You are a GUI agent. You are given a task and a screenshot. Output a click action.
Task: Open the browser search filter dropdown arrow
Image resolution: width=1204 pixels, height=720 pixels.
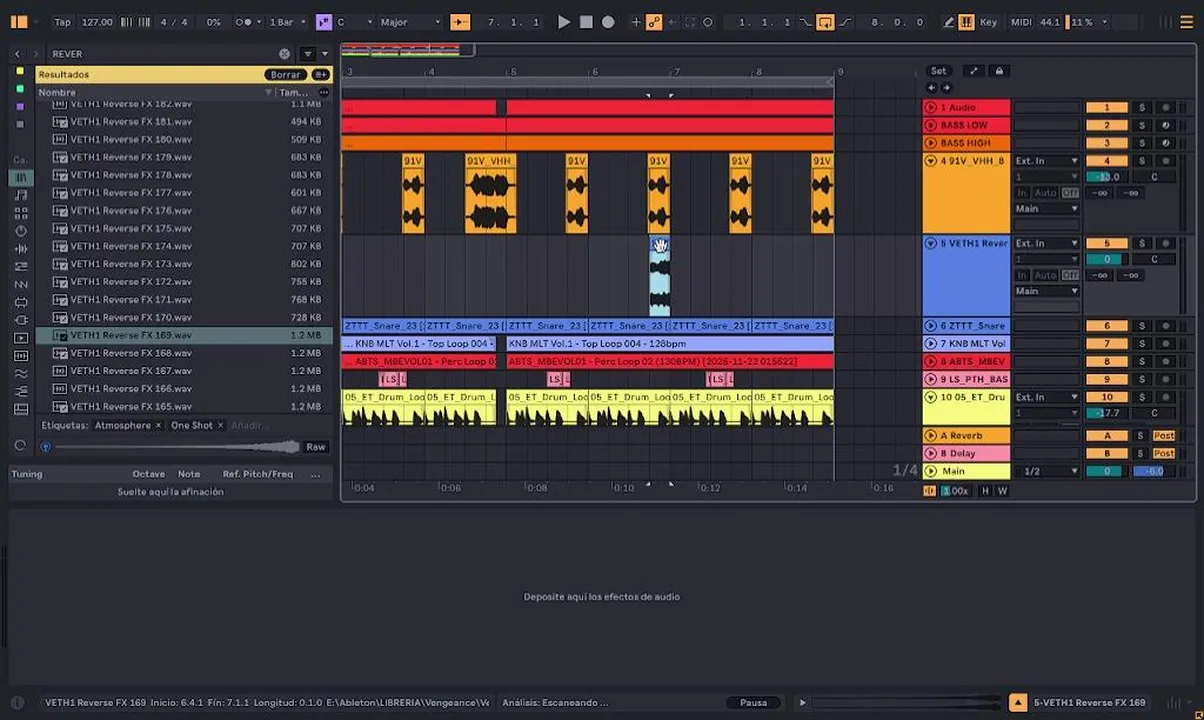point(324,54)
